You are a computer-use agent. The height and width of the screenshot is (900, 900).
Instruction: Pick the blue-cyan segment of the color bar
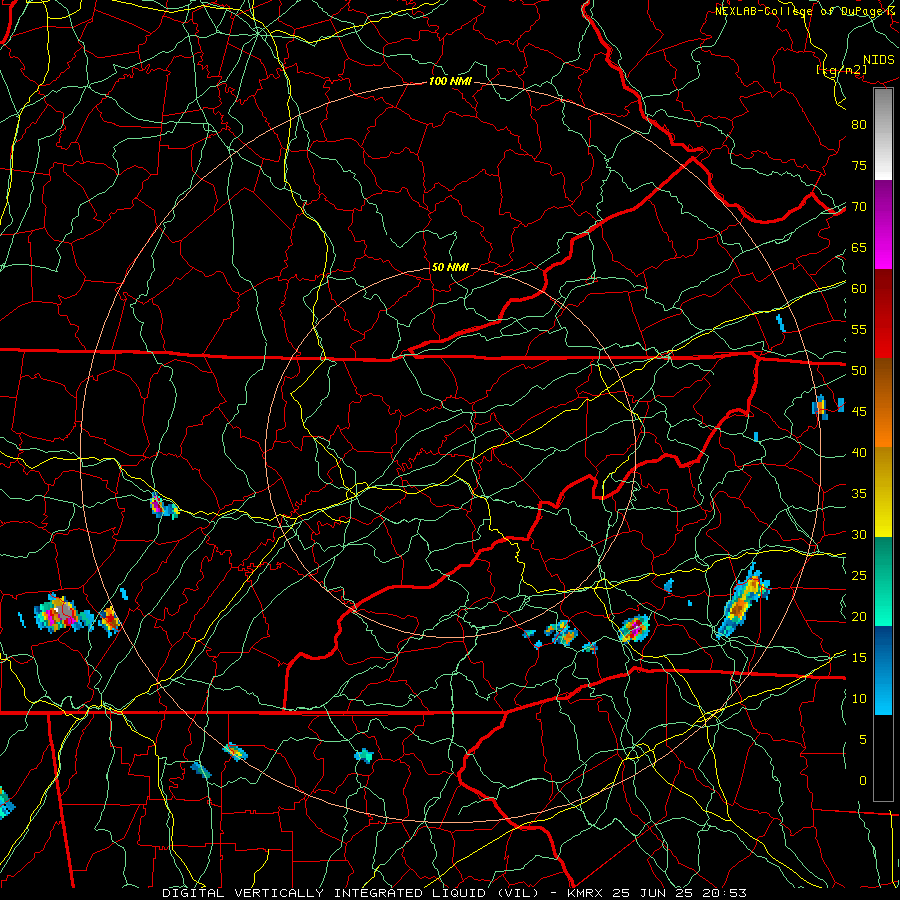[883, 670]
